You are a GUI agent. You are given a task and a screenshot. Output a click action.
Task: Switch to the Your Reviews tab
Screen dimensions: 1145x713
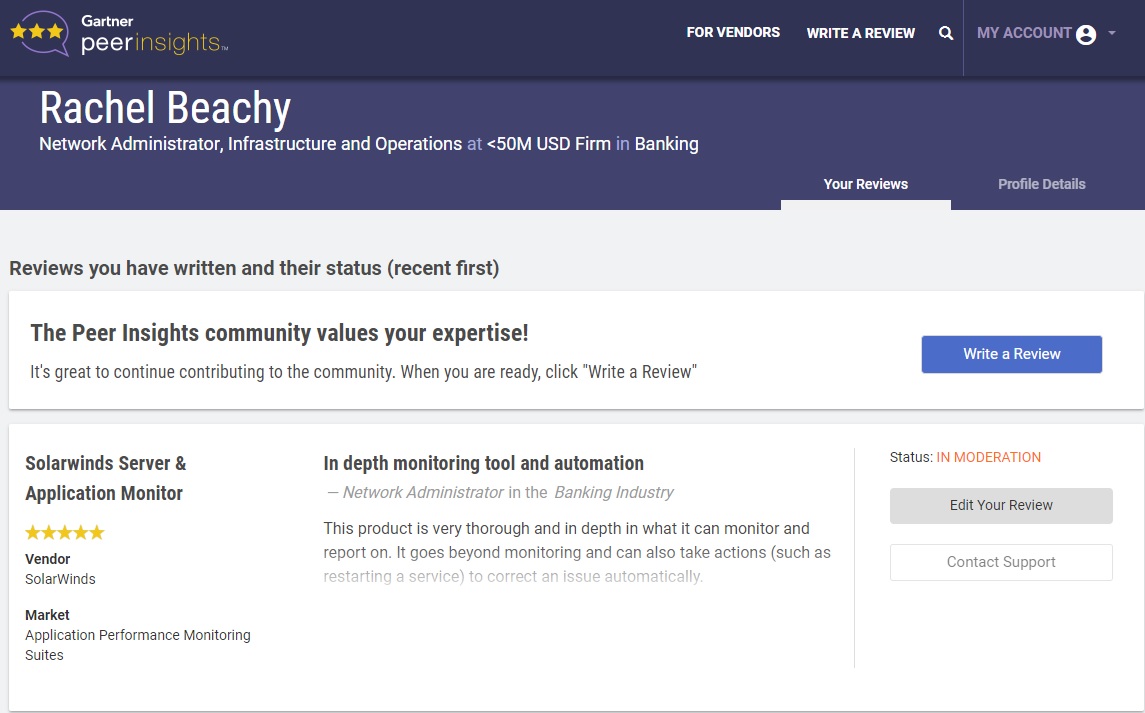coord(865,184)
